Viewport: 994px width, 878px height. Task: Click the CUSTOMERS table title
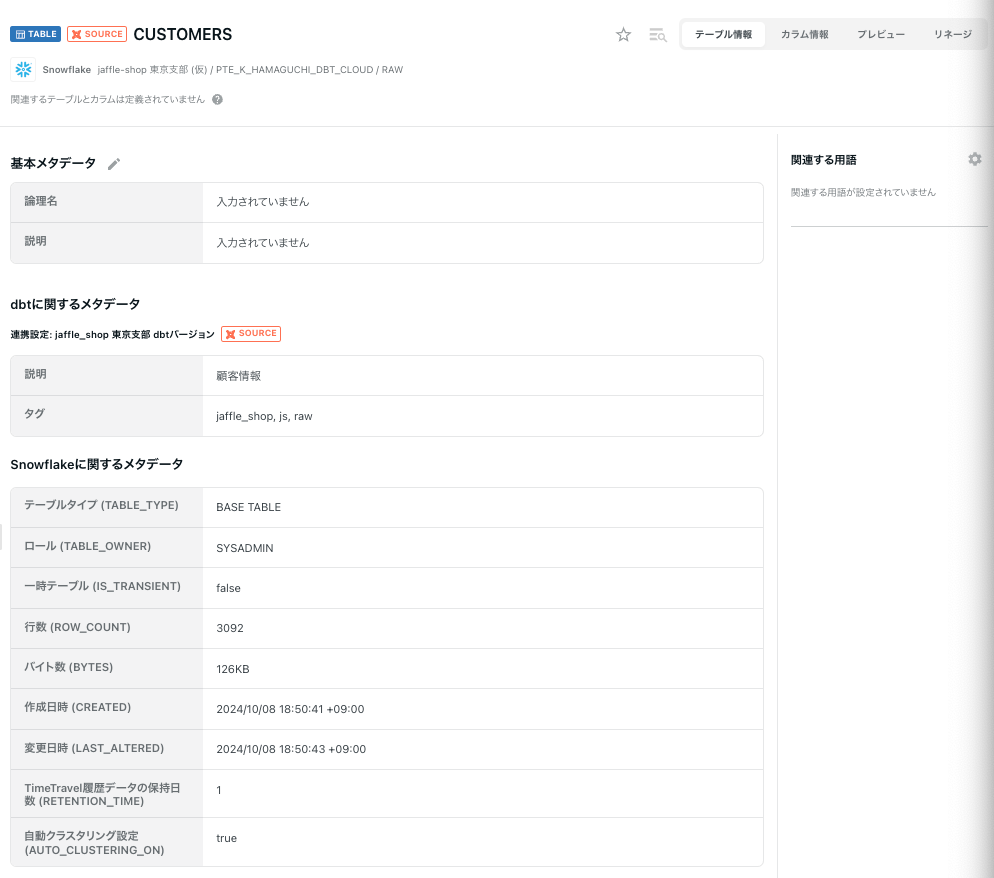(x=183, y=34)
